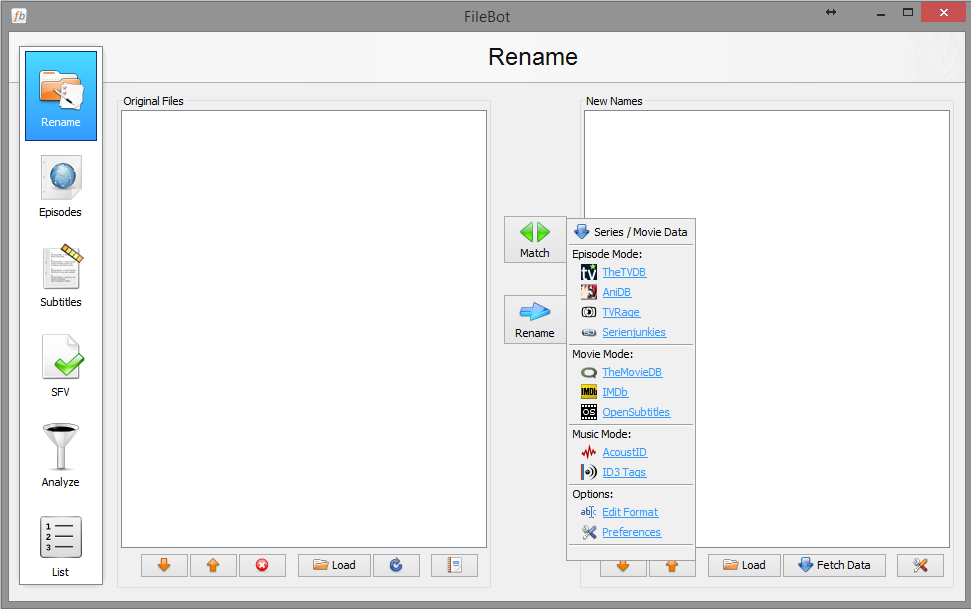Minimize the FileBot window
The width and height of the screenshot is (971, 609).
coord(881,14)
